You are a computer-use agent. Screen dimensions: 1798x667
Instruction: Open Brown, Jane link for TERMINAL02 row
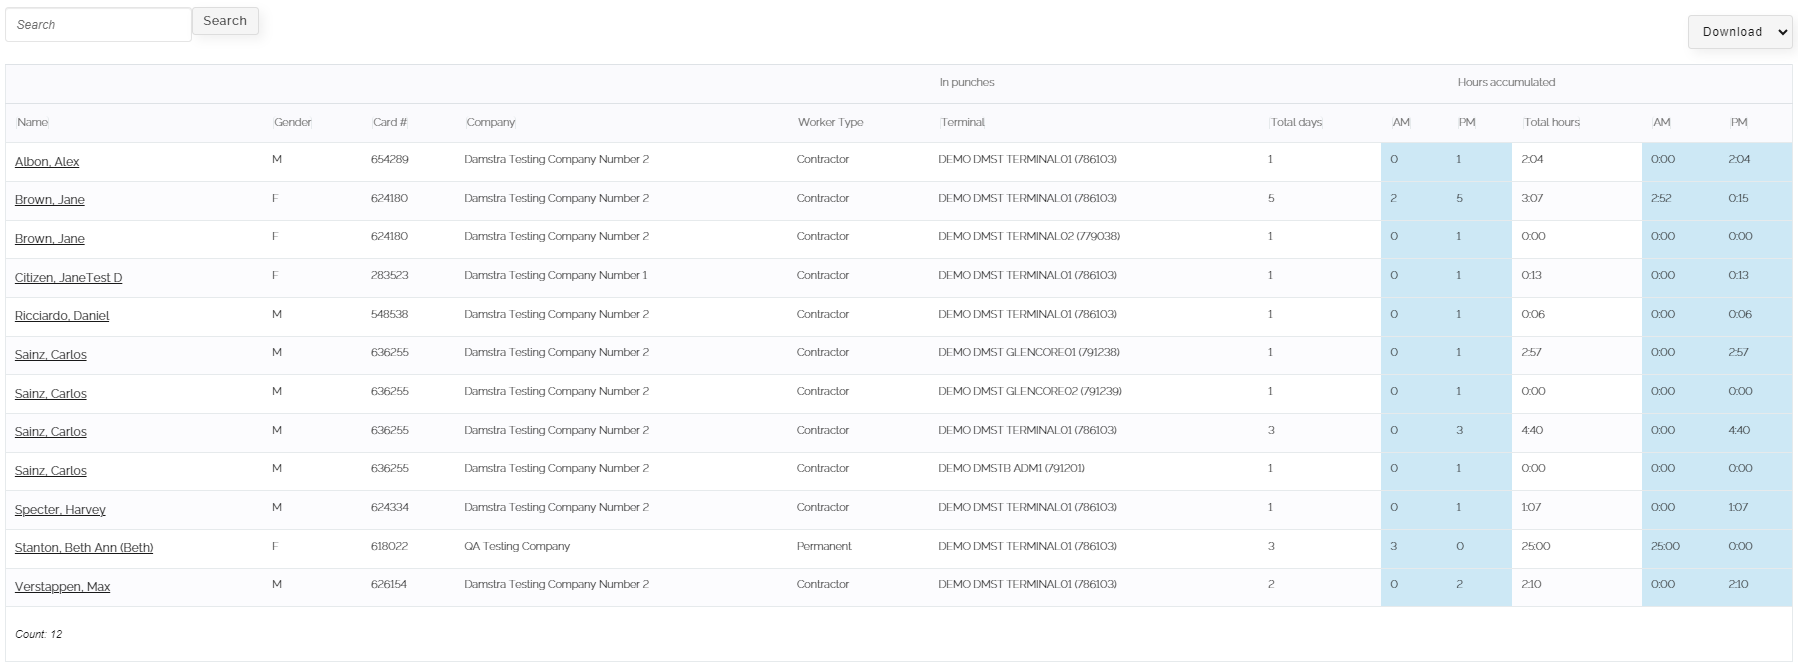50,238
